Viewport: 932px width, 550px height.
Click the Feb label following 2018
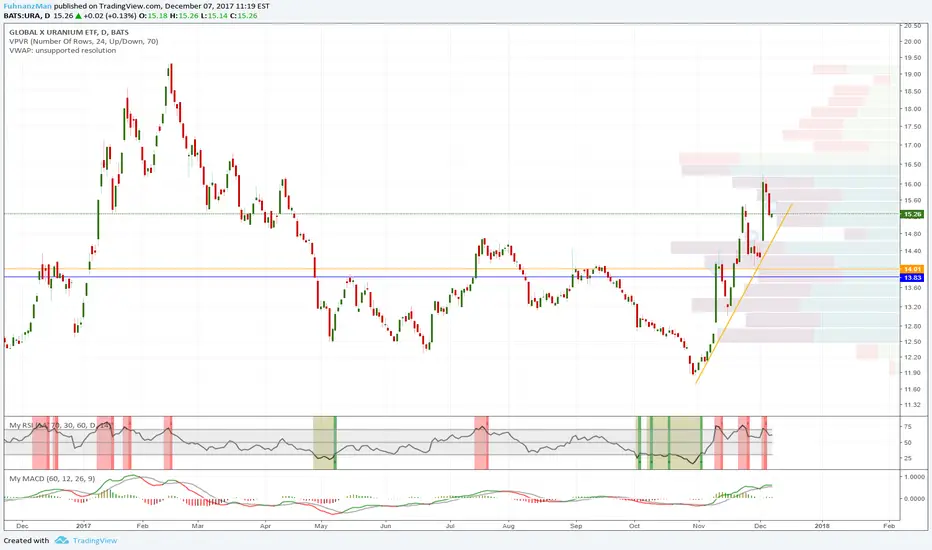click(889, 526)
